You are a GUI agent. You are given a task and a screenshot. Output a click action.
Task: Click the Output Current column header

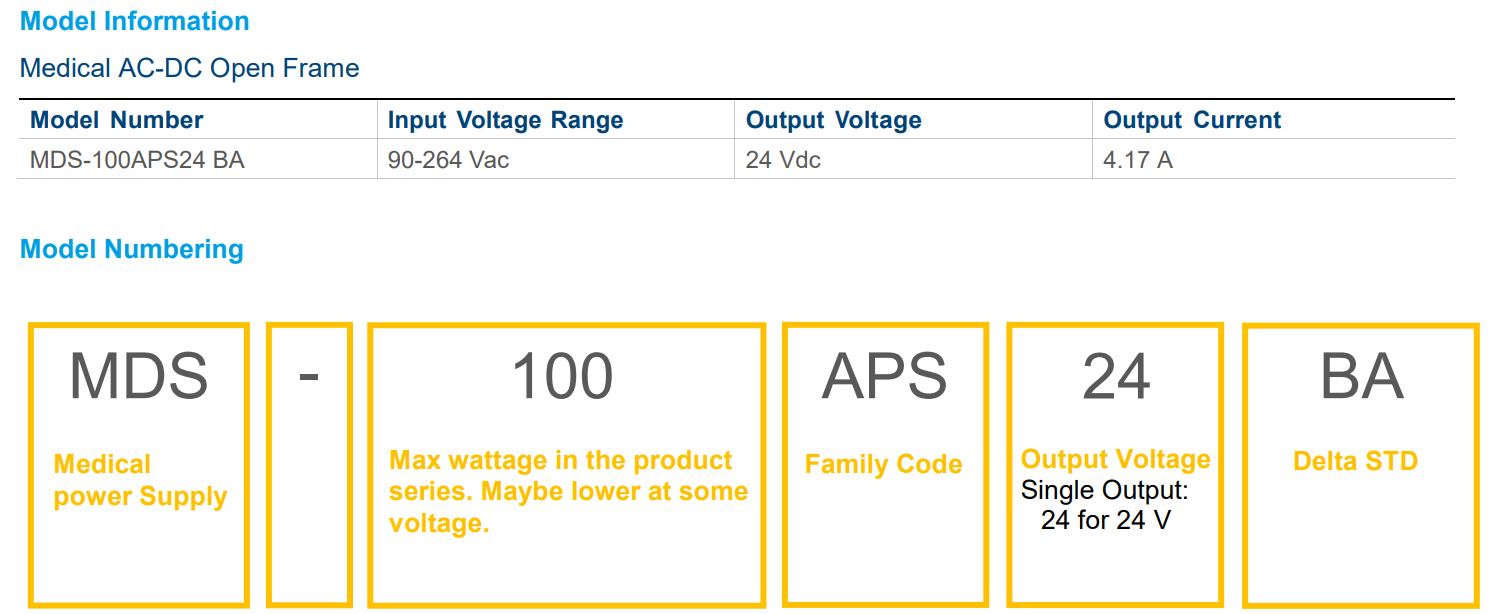tap(1192, 120)
